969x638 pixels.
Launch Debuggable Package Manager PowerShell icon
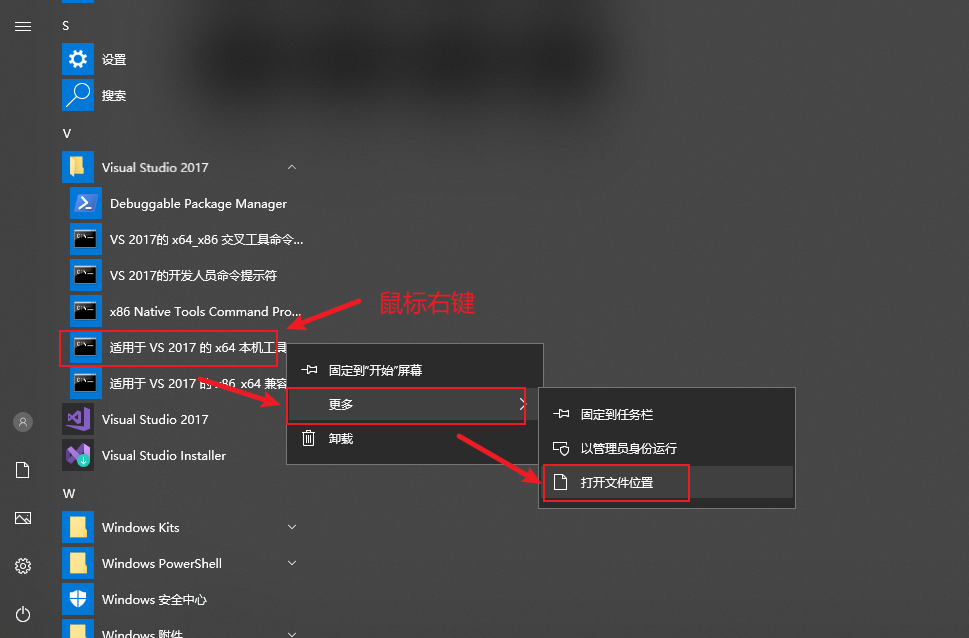[86, 203]
